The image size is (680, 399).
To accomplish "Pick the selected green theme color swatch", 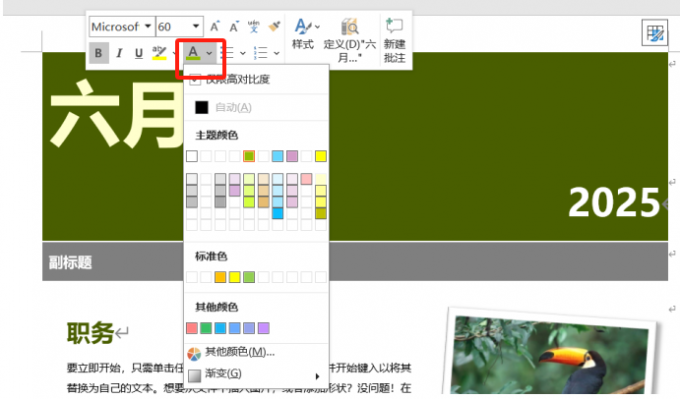I will 249,156.
